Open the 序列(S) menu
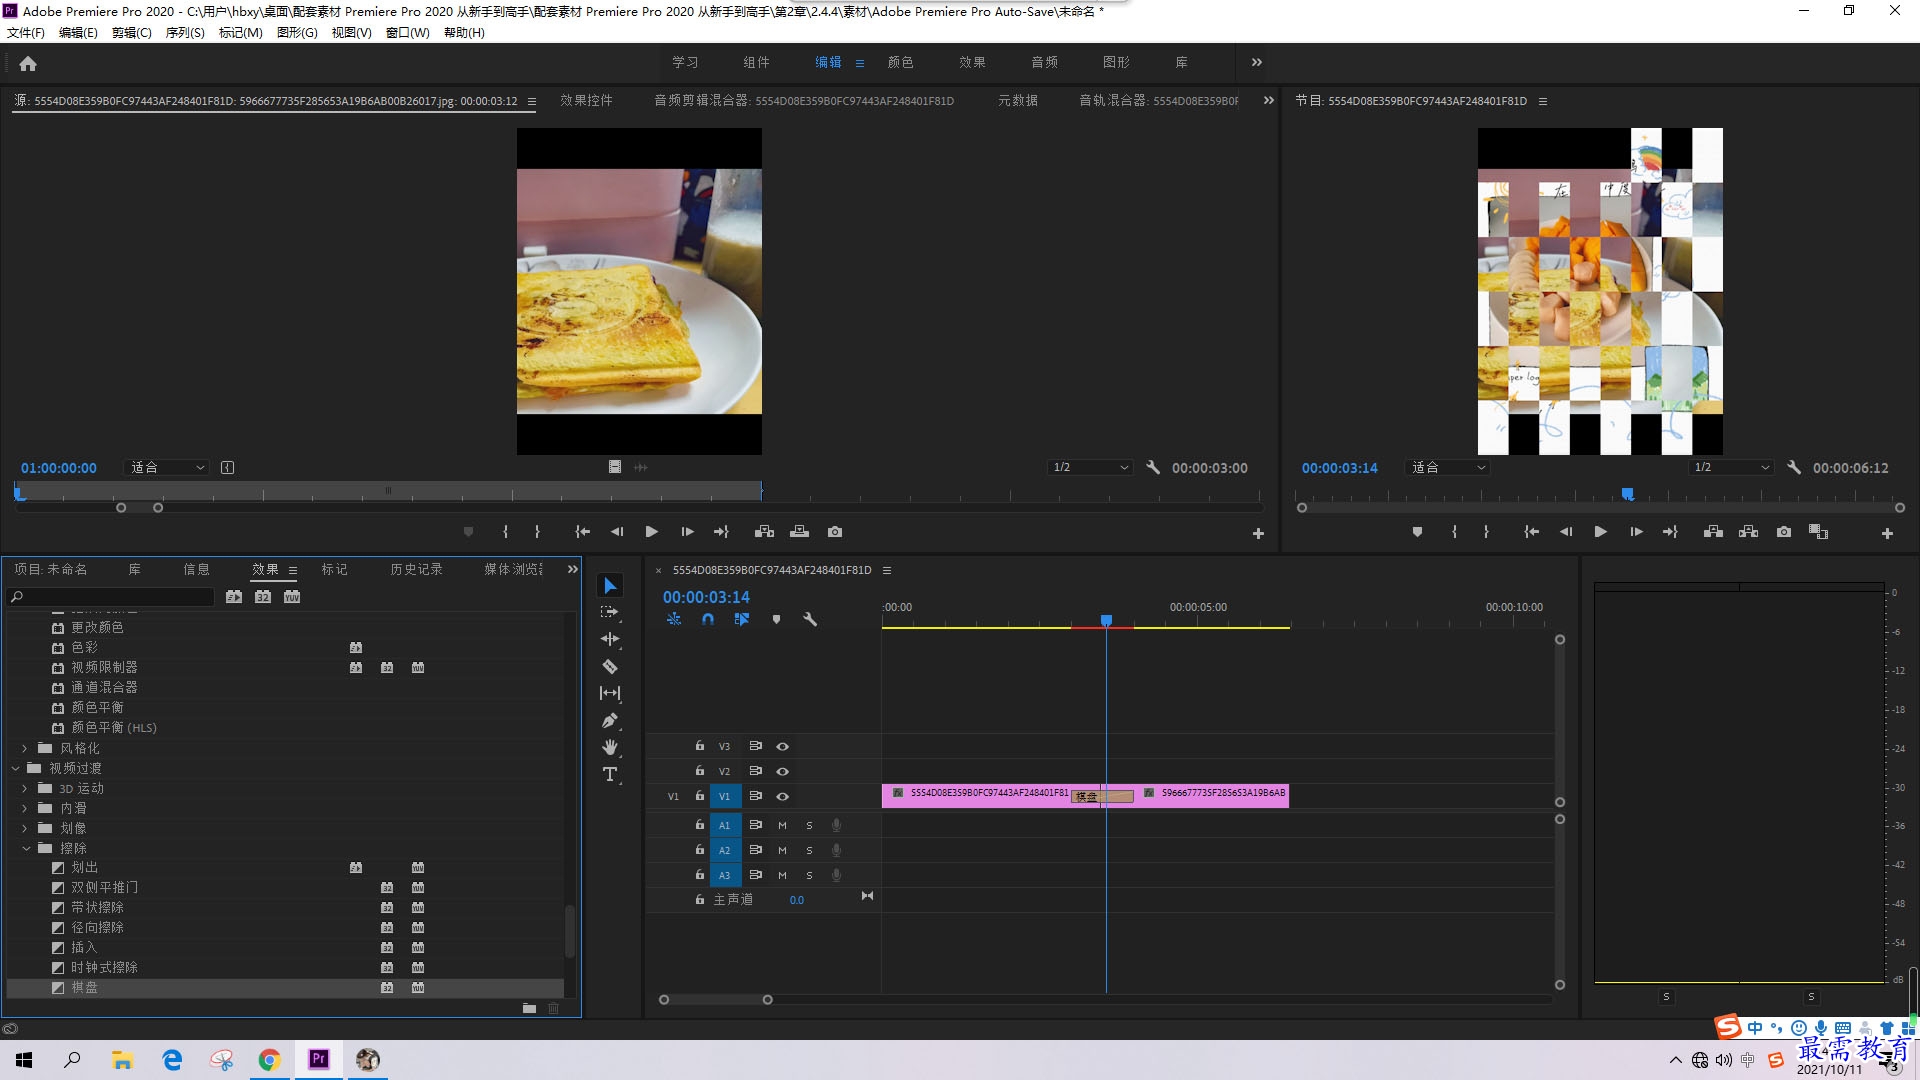The image size is (1920, 1080). point(185,33)
